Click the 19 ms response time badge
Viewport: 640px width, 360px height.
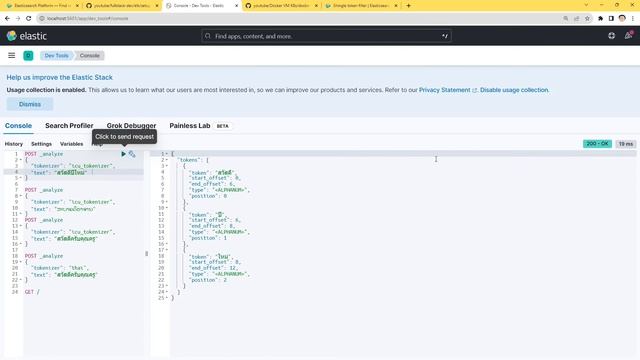click(x=626, y=144)
